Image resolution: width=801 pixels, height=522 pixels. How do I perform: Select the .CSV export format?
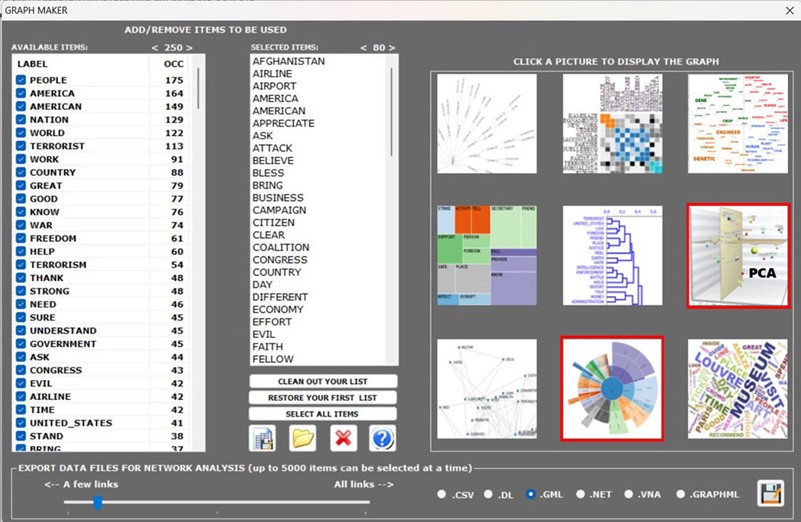click(x=442, y=494)
